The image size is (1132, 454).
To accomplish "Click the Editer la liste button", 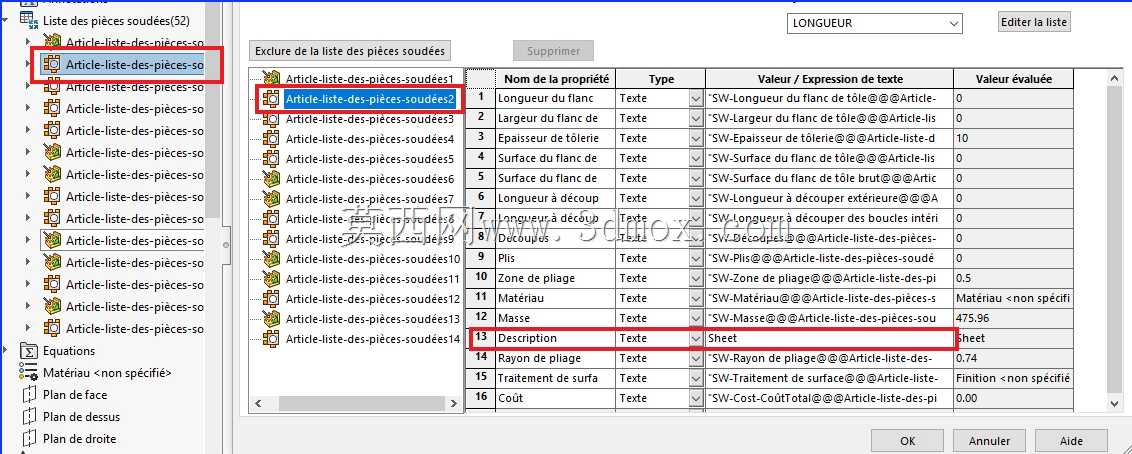I will (1034, 22).
